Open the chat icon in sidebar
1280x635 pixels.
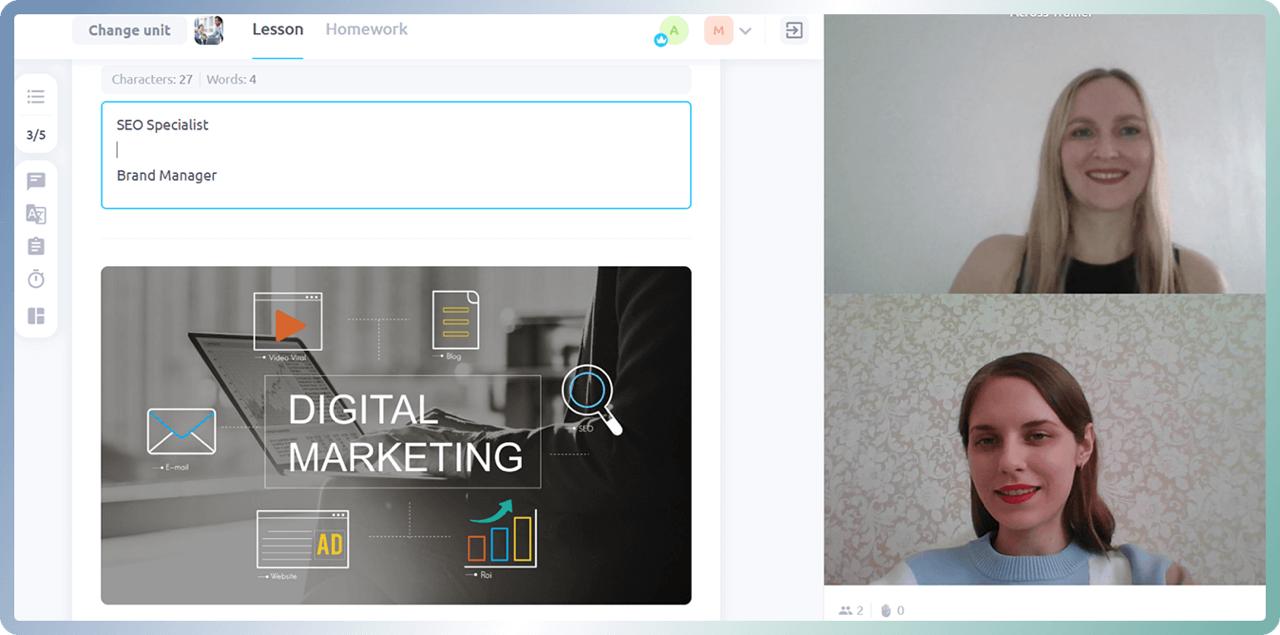point(36,181)
